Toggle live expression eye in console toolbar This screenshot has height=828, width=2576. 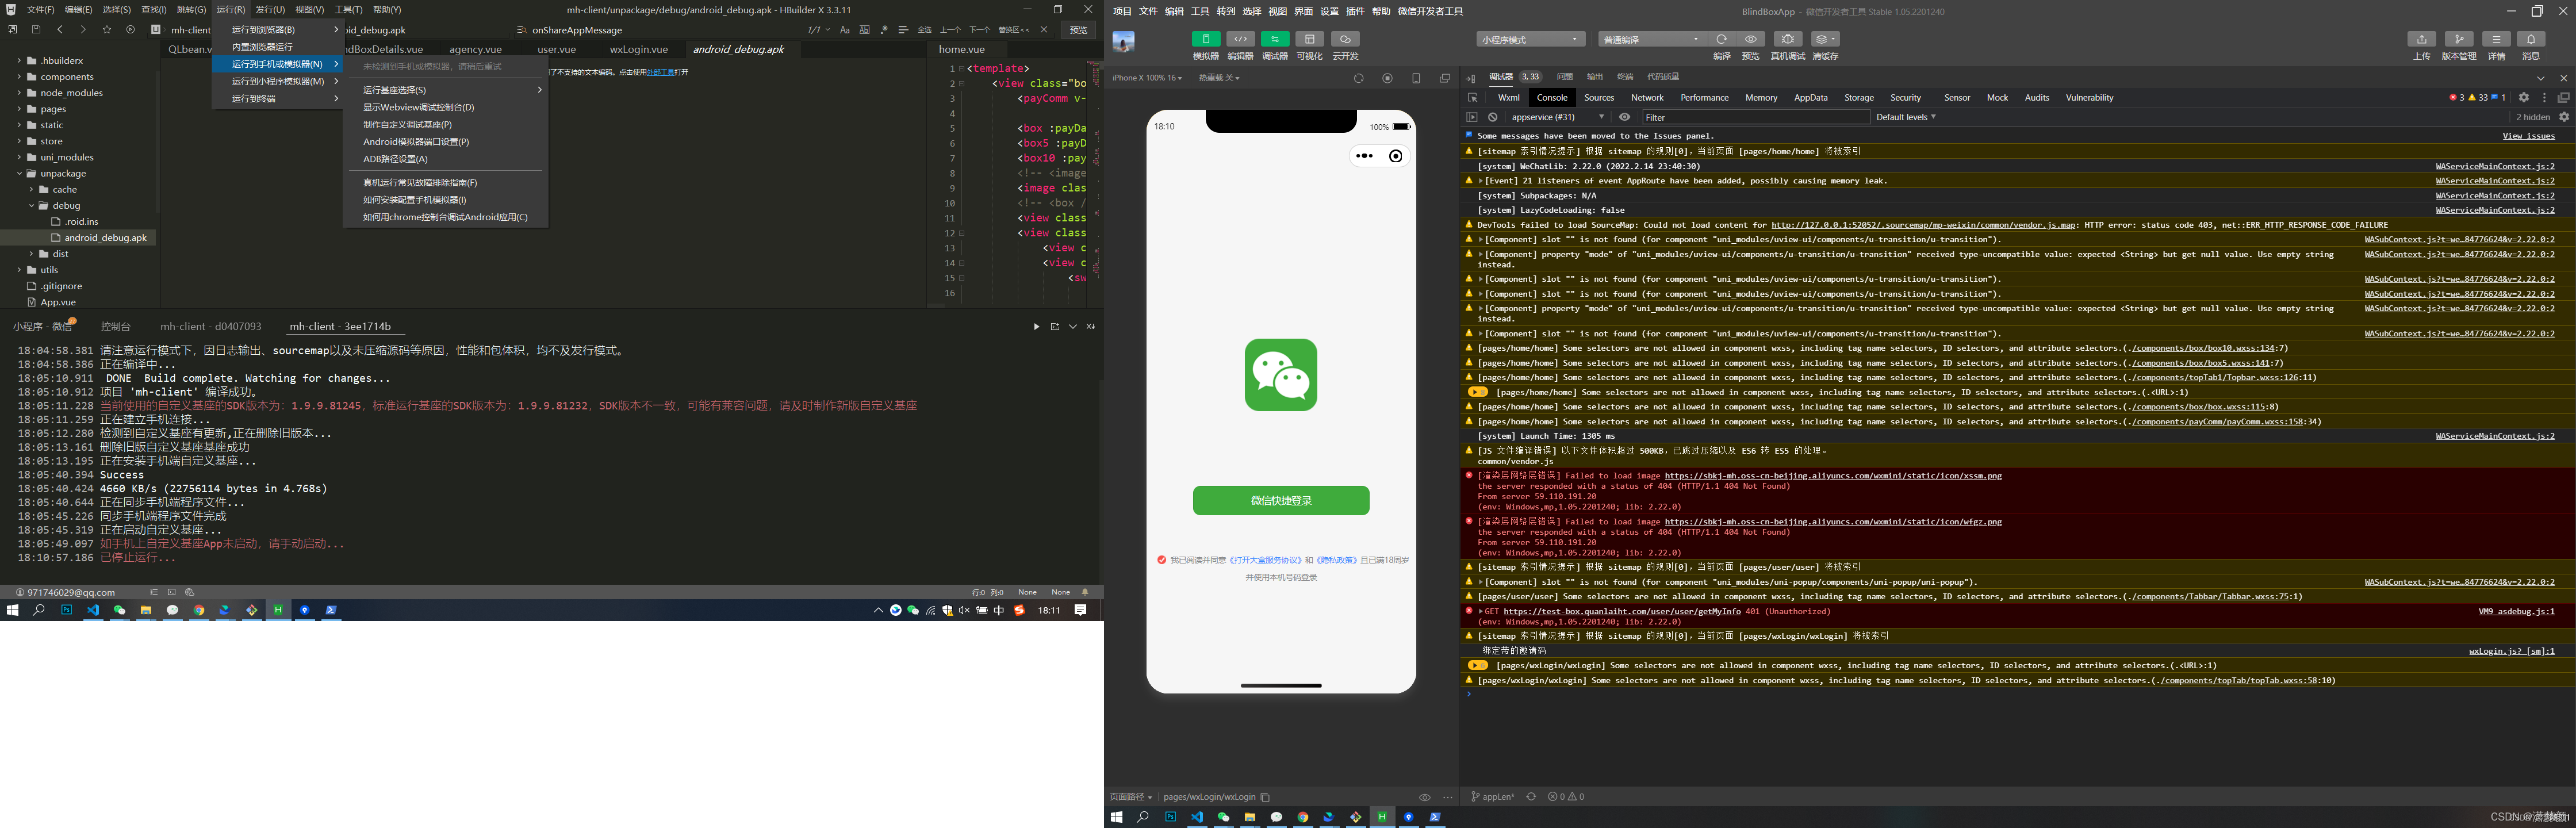[1624, 117]
